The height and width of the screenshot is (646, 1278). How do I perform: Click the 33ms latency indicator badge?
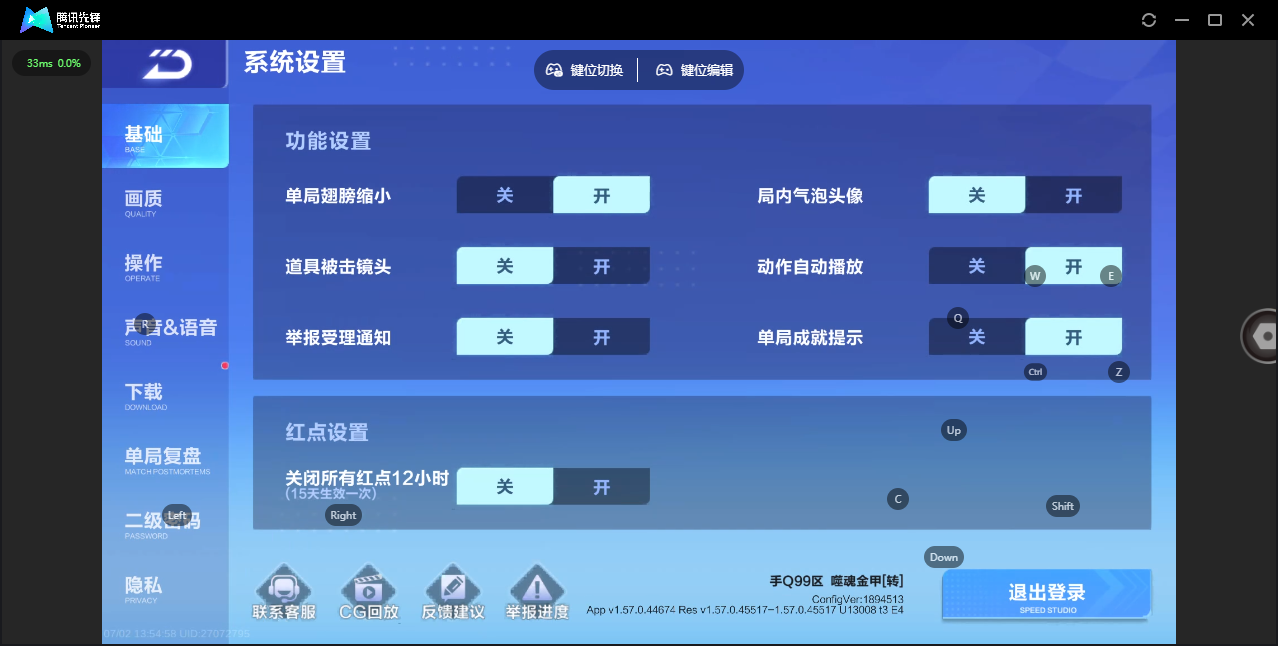(52, 63)
